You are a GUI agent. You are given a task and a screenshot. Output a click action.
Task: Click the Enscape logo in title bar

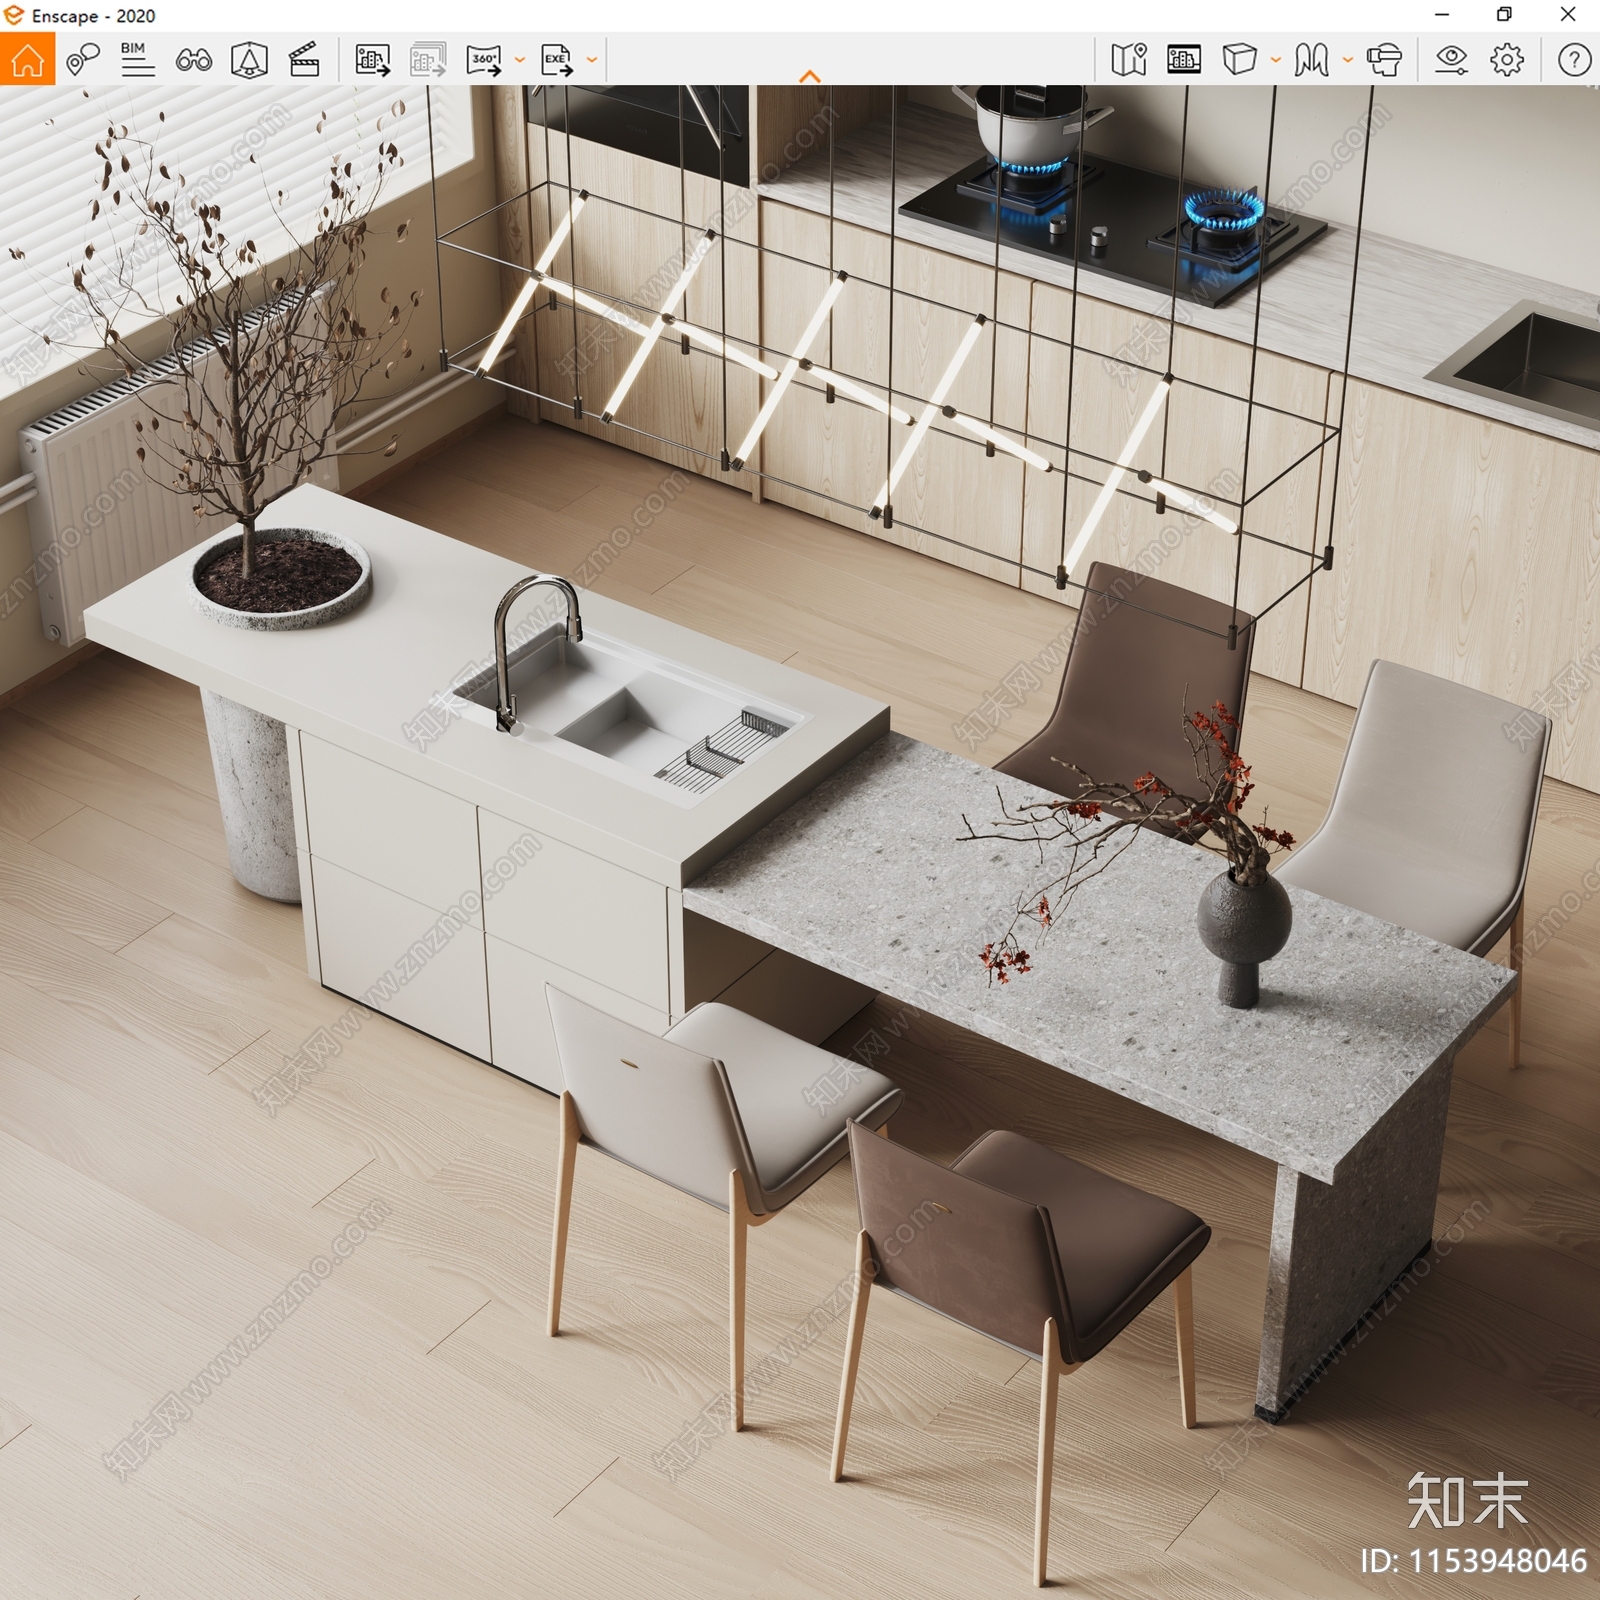click(14, 15)
